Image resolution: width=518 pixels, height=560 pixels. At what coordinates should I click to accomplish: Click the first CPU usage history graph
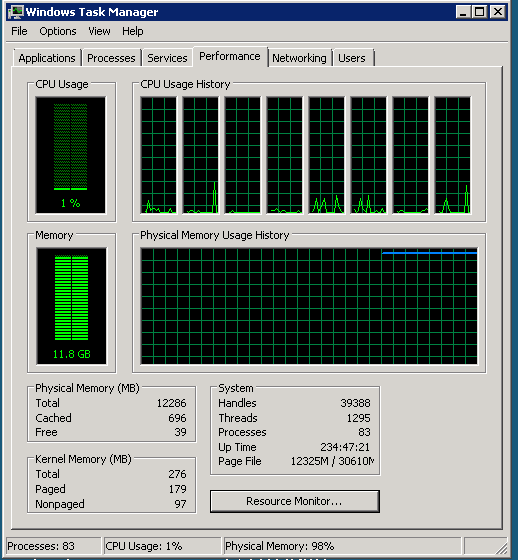(x=159, y=155)
